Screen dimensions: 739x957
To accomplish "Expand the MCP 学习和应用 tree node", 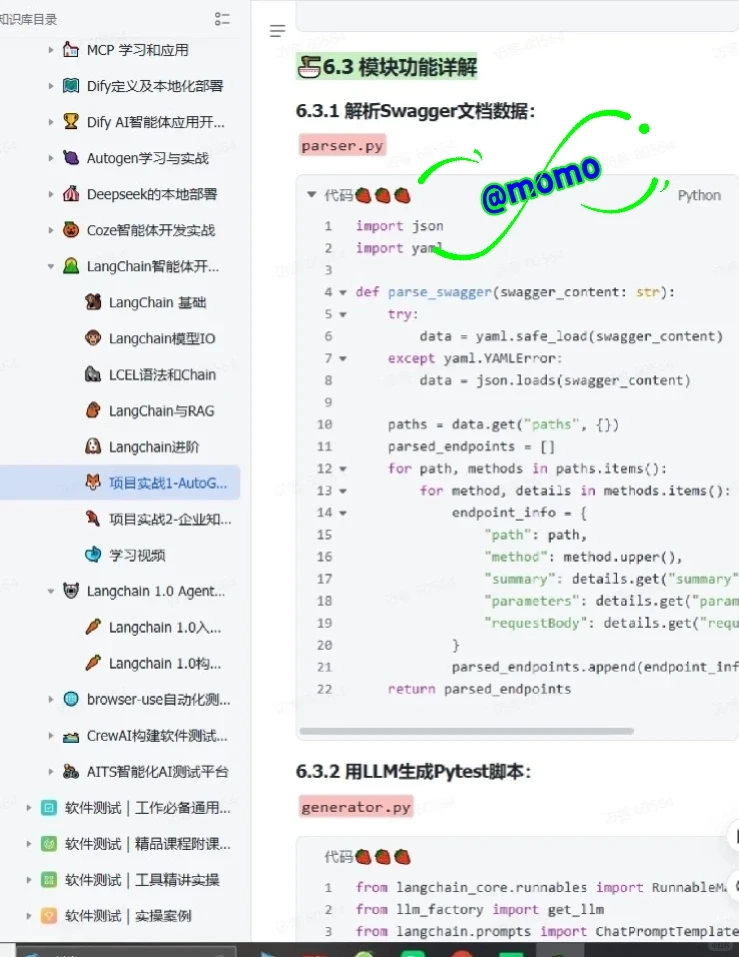I will coord(51,50).
